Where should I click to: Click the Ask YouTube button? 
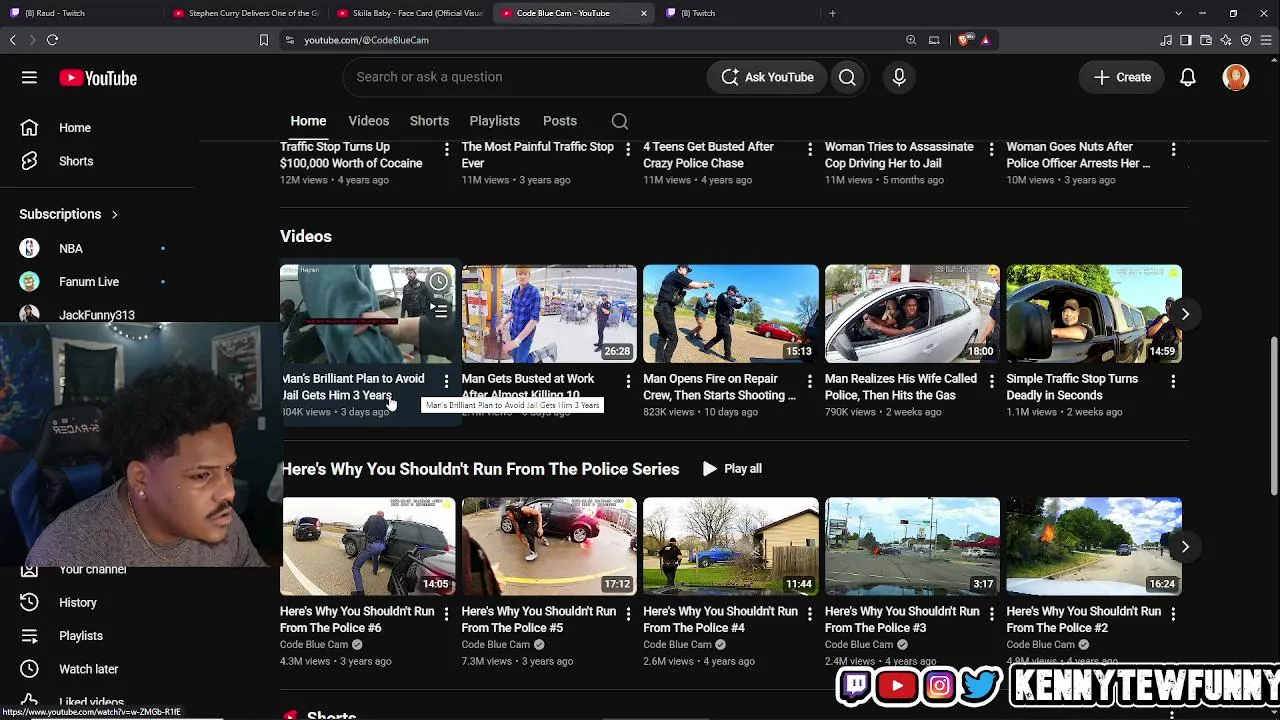click(767, 77)
